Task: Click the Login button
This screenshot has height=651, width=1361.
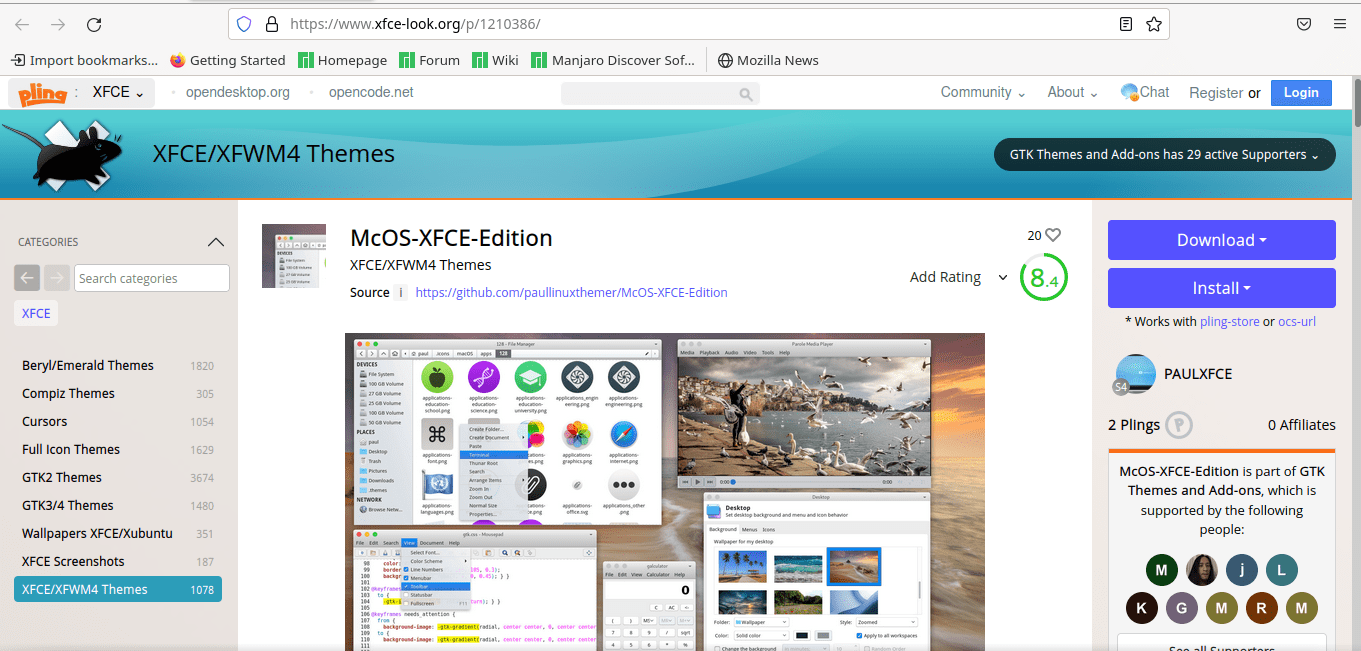Action: click(1301, 92)
